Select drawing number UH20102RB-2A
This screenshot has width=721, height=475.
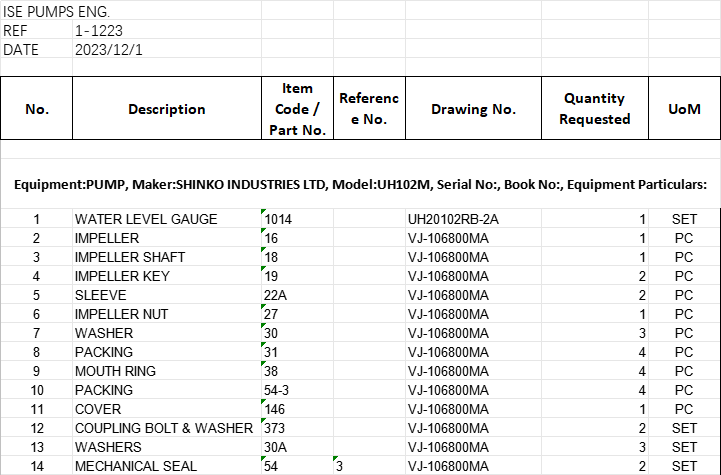[453, 219]
